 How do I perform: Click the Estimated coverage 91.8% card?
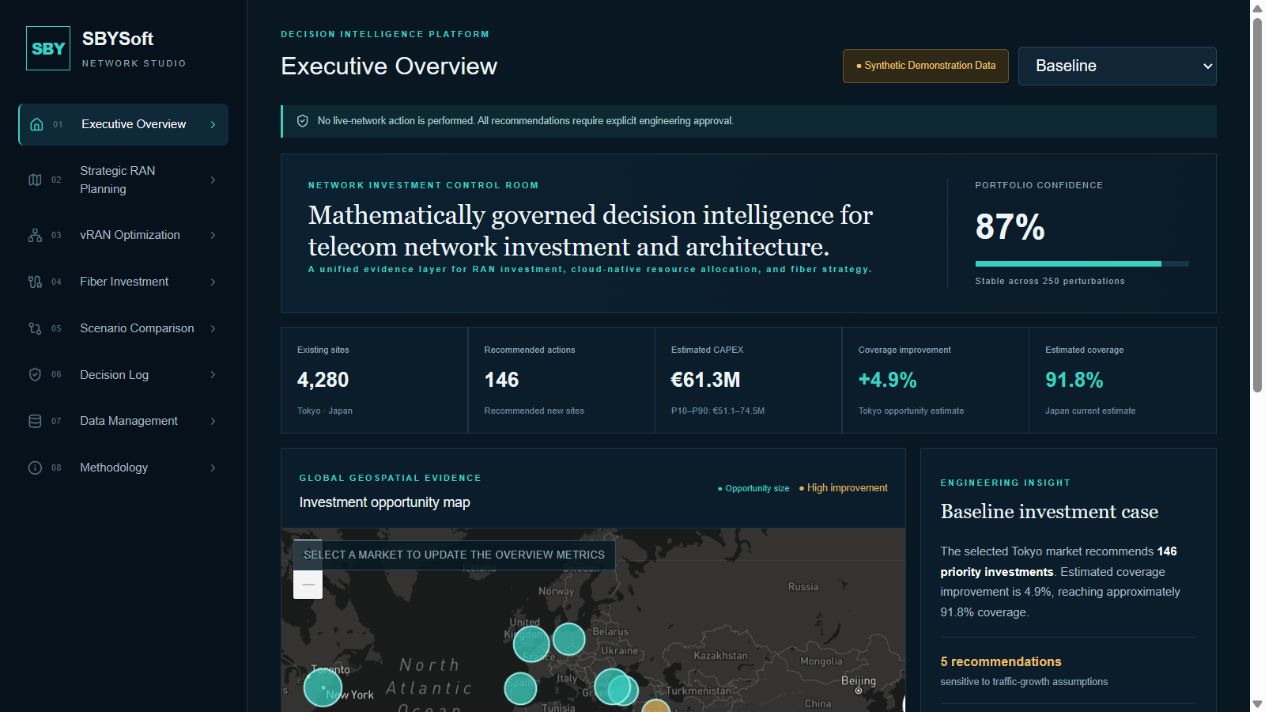(x=1122, y=380)
